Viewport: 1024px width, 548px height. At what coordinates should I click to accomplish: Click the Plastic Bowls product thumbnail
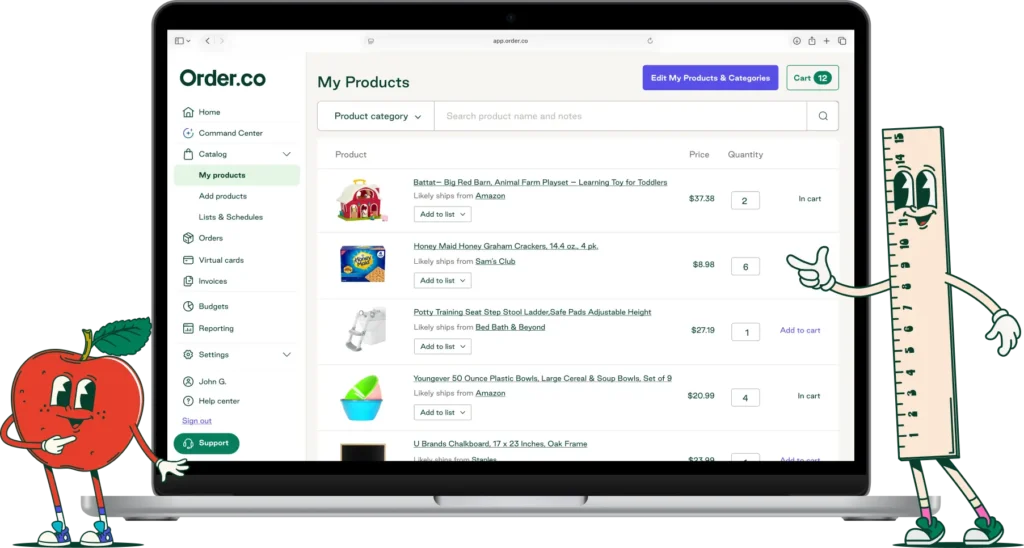click(x=361, y=397)
